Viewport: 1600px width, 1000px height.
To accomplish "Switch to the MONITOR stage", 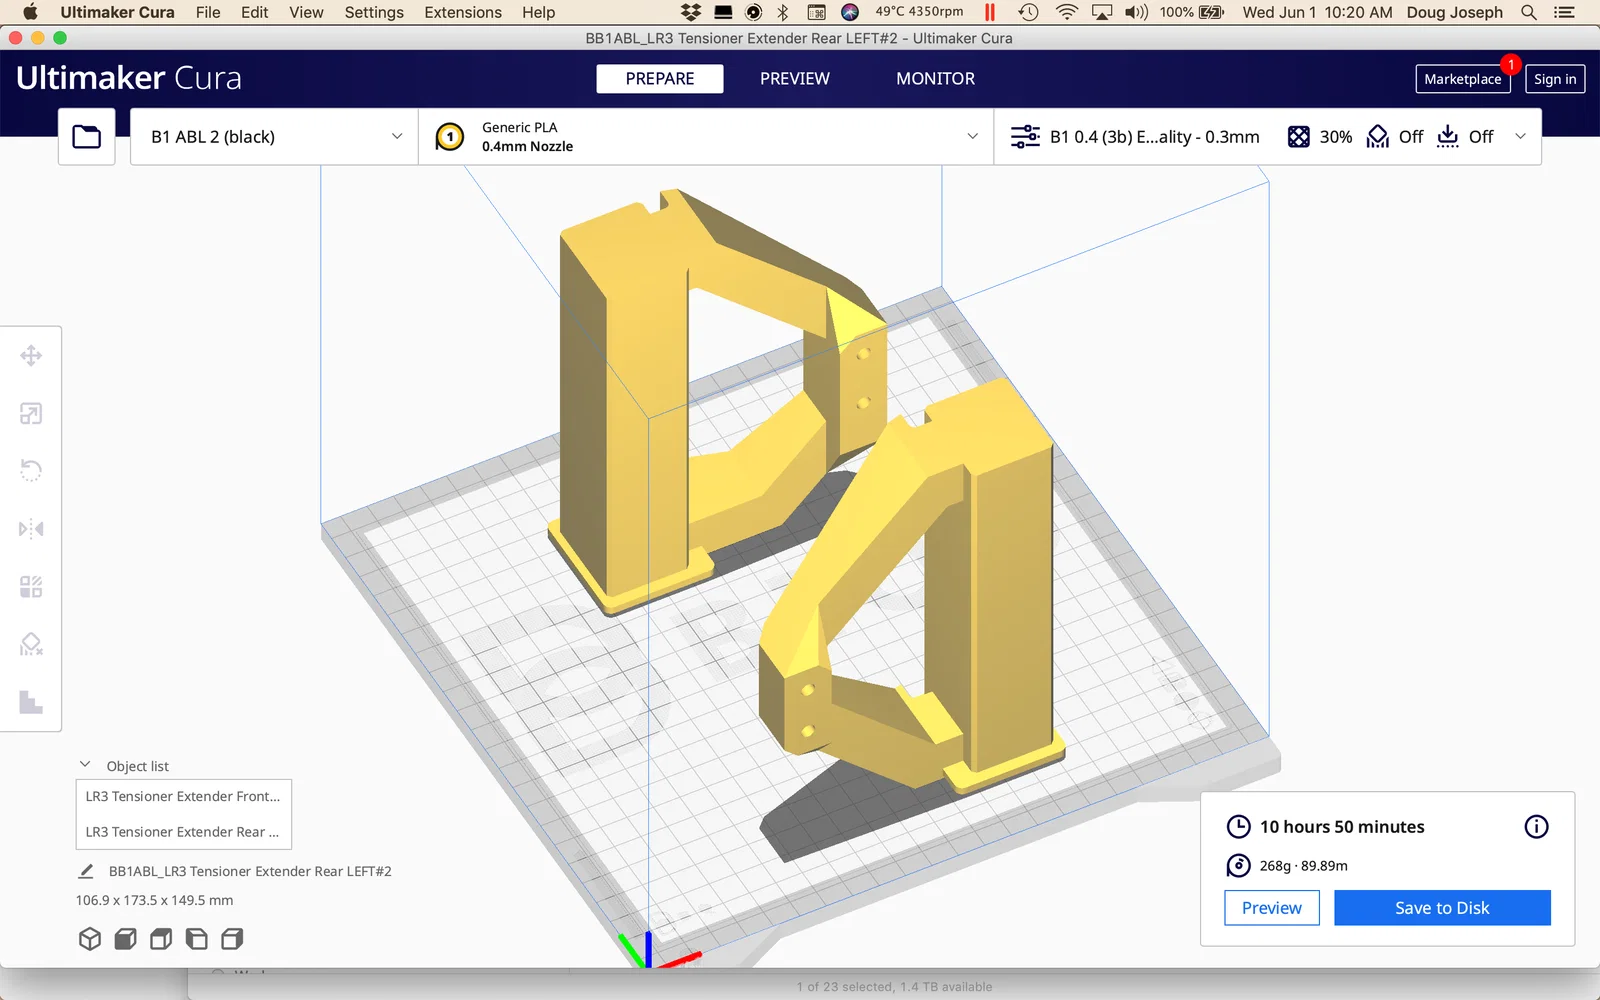I will (935, 79).
